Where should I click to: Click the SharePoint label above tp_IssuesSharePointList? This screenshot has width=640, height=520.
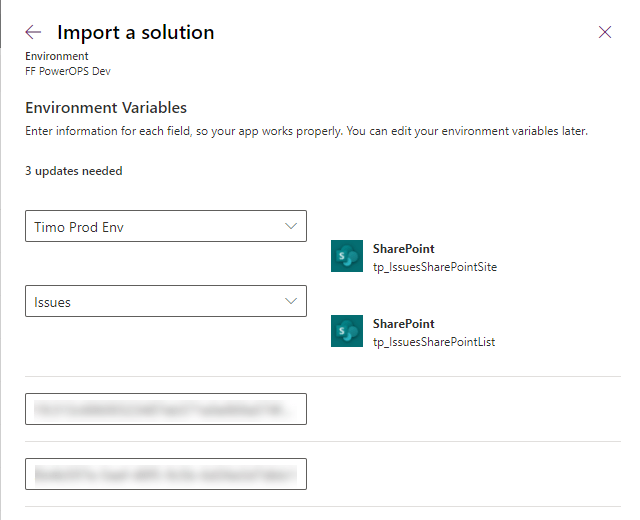pos(403,324)
